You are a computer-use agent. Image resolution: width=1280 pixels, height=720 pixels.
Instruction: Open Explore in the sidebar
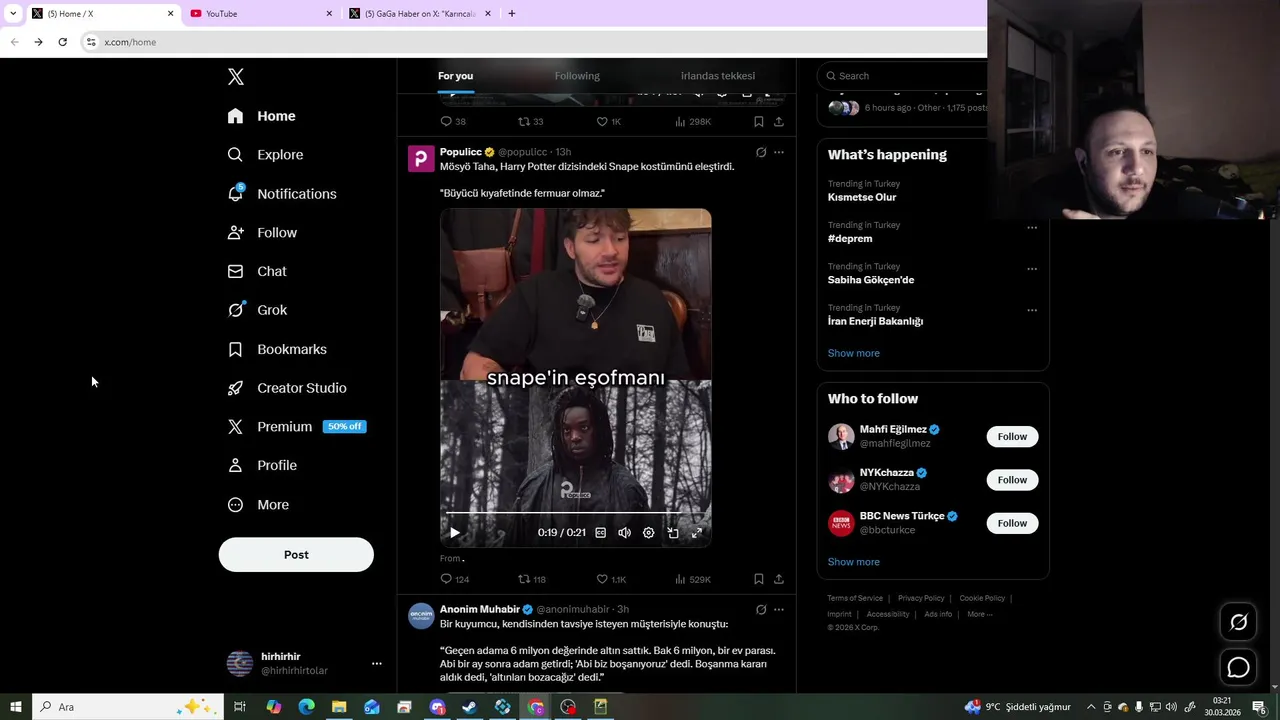tap(265, 155)
